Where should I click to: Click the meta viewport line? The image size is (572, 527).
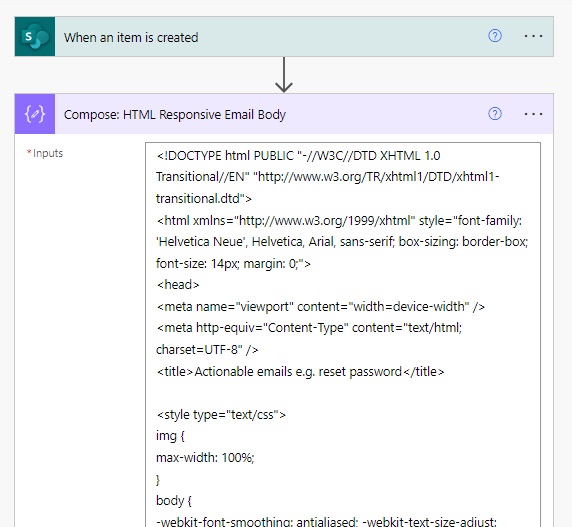(x=321, y=307)
